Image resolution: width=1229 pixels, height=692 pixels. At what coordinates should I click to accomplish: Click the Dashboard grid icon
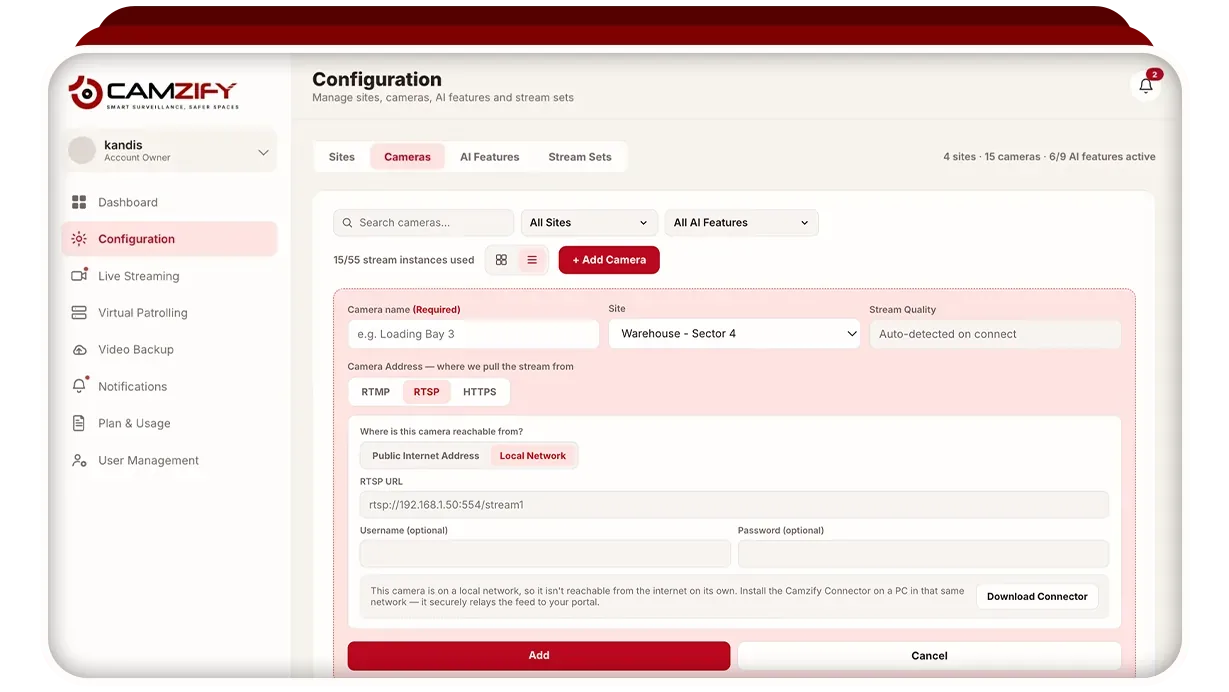79,202
